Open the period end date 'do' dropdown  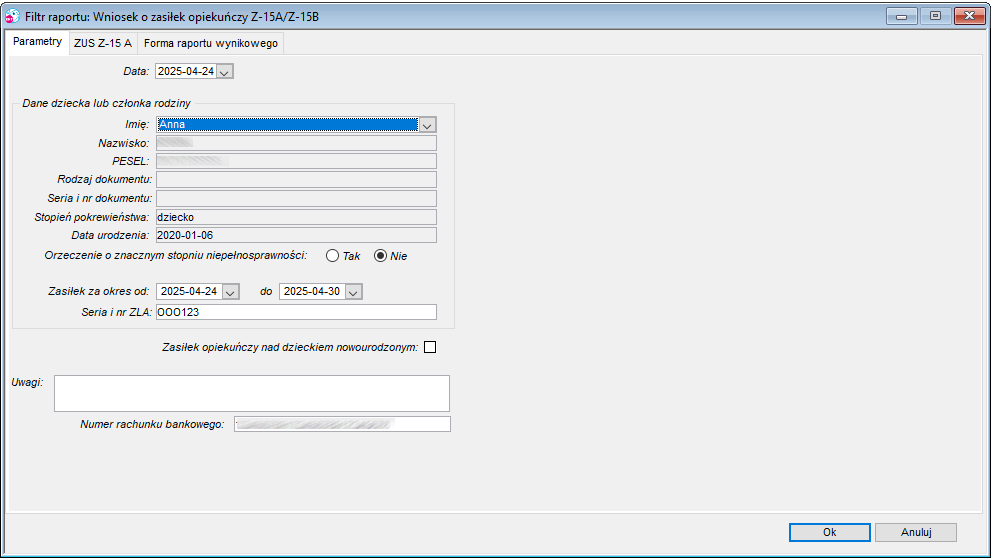click(354, 292)
